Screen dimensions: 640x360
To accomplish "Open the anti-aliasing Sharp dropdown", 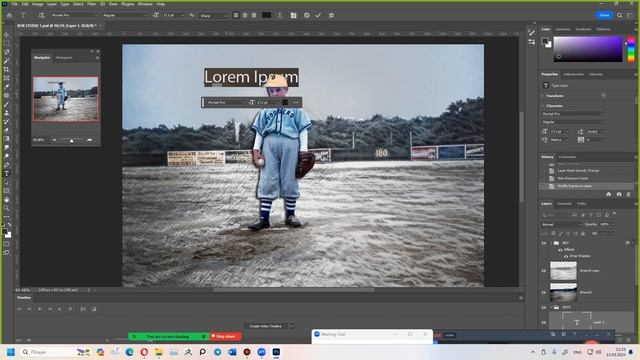I will click(213, 16).
